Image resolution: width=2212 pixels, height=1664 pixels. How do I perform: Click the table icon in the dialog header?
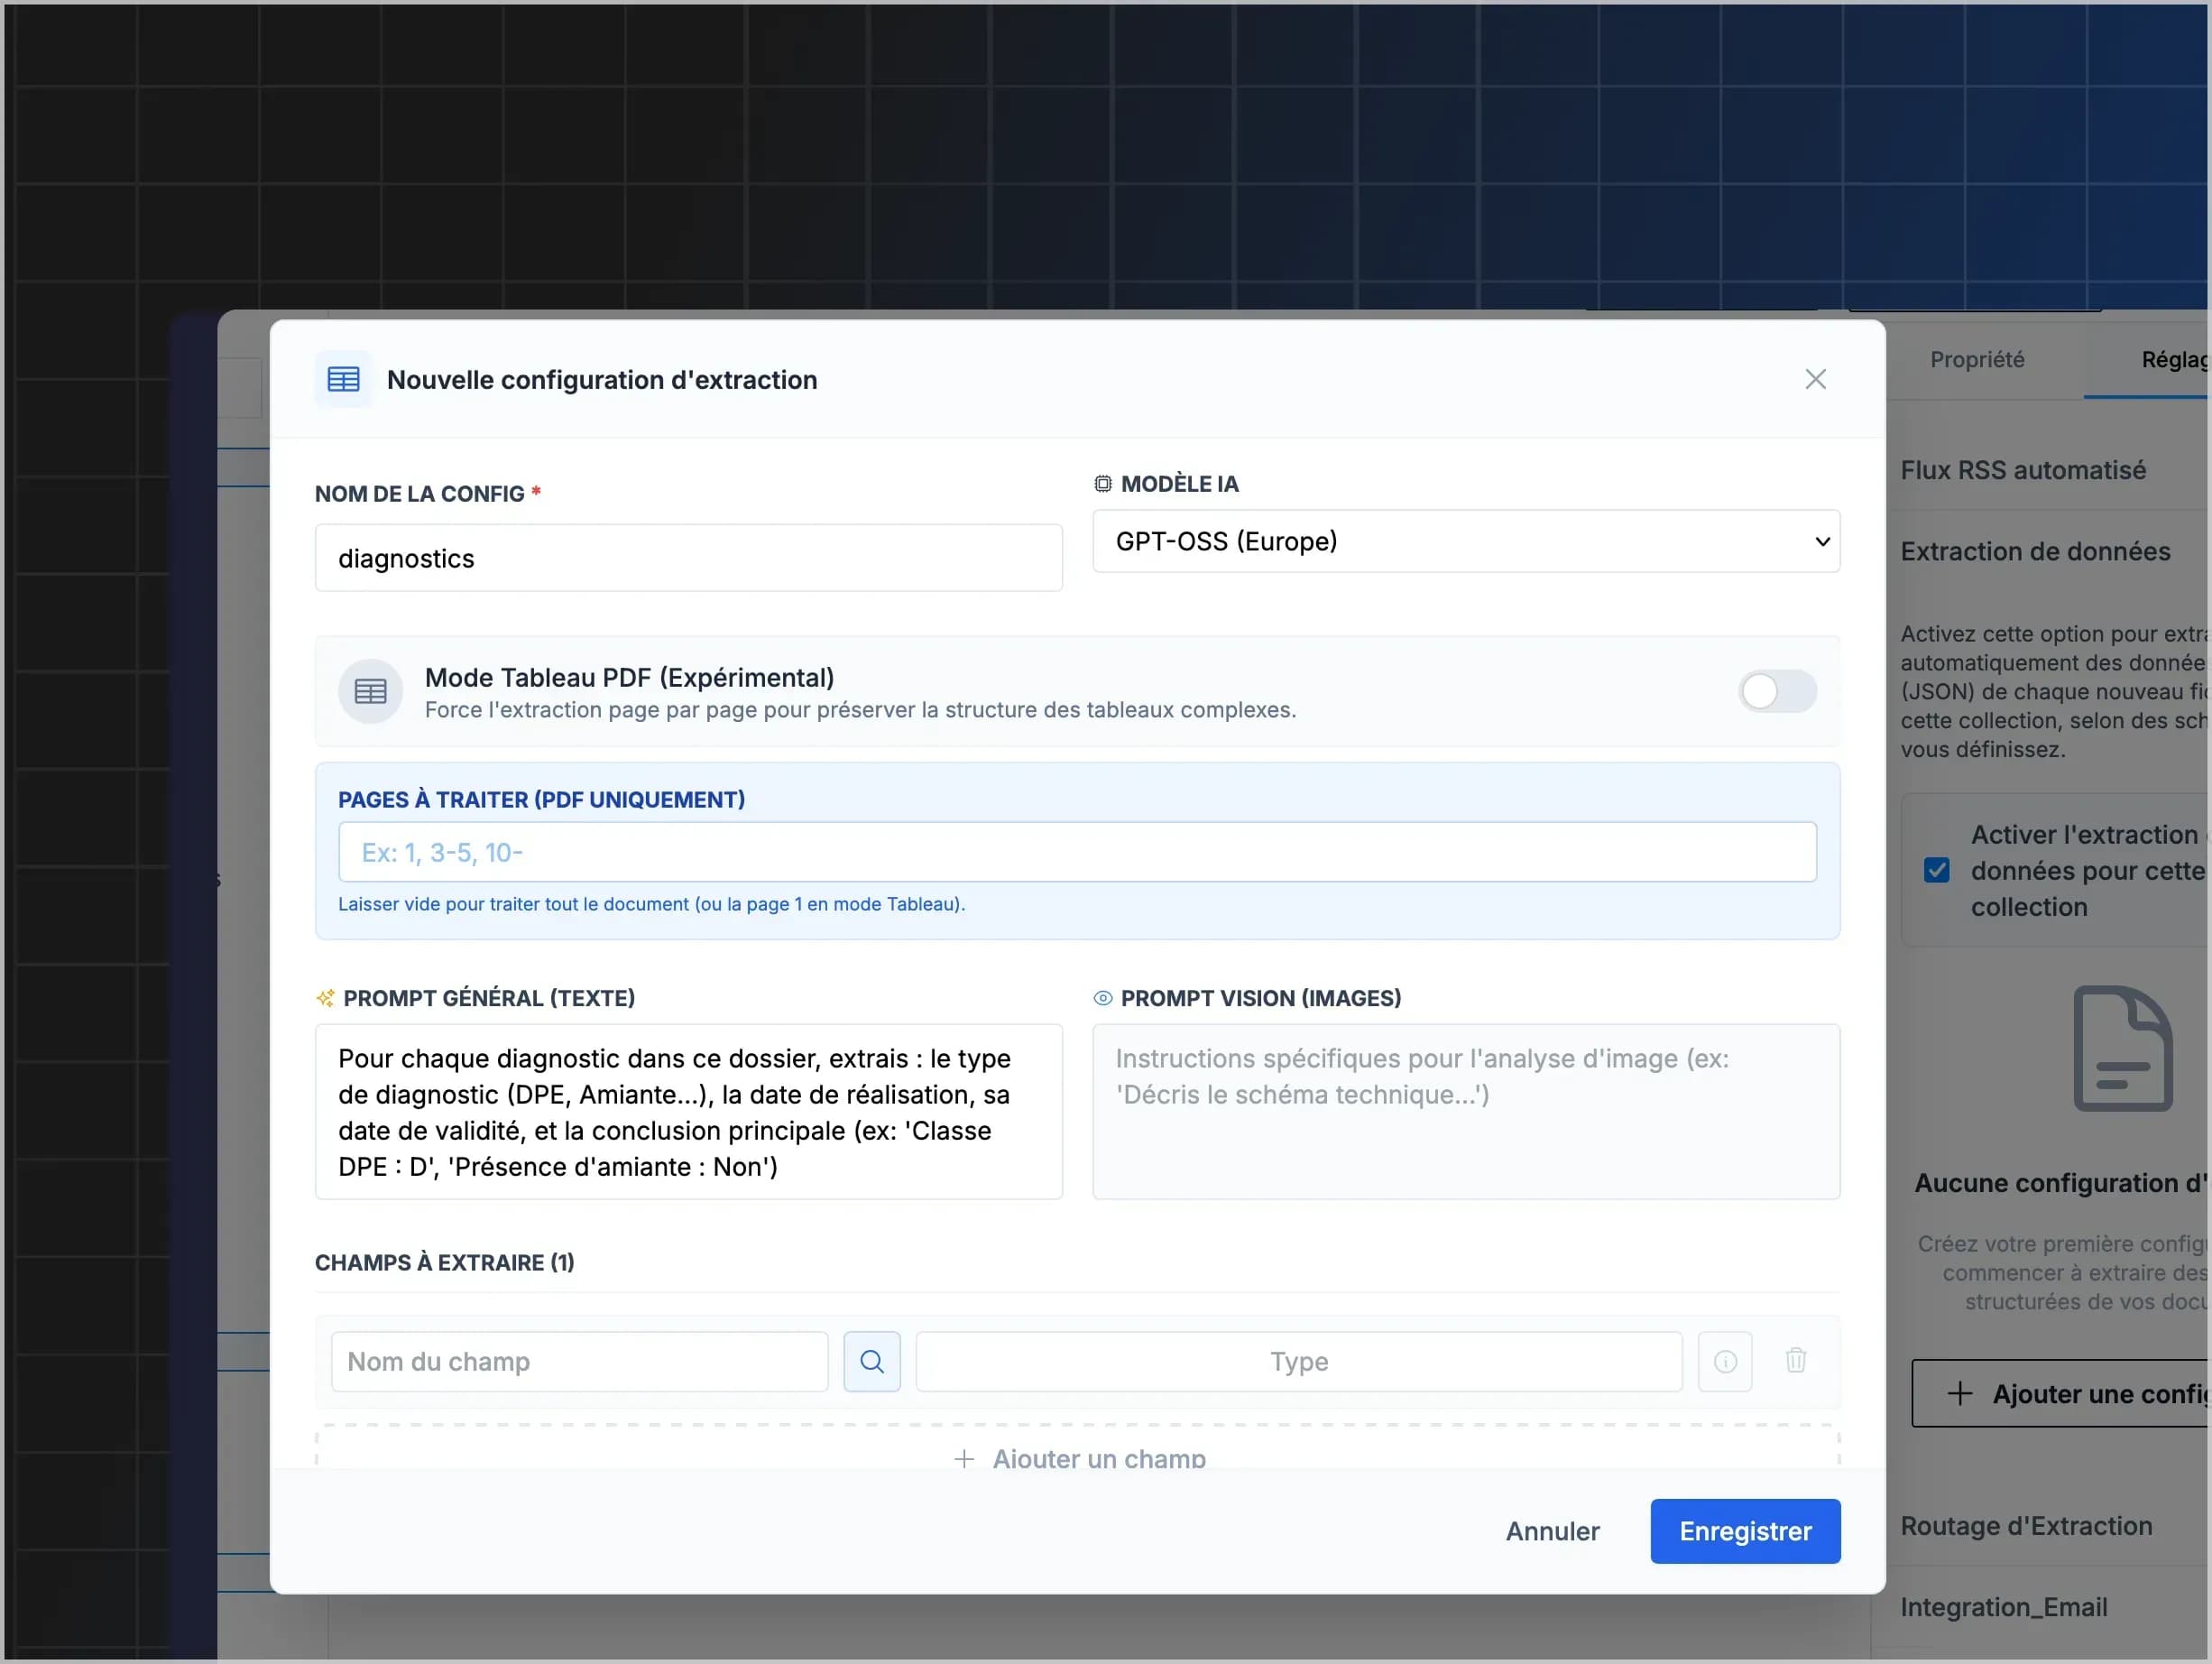pos(343,380)
